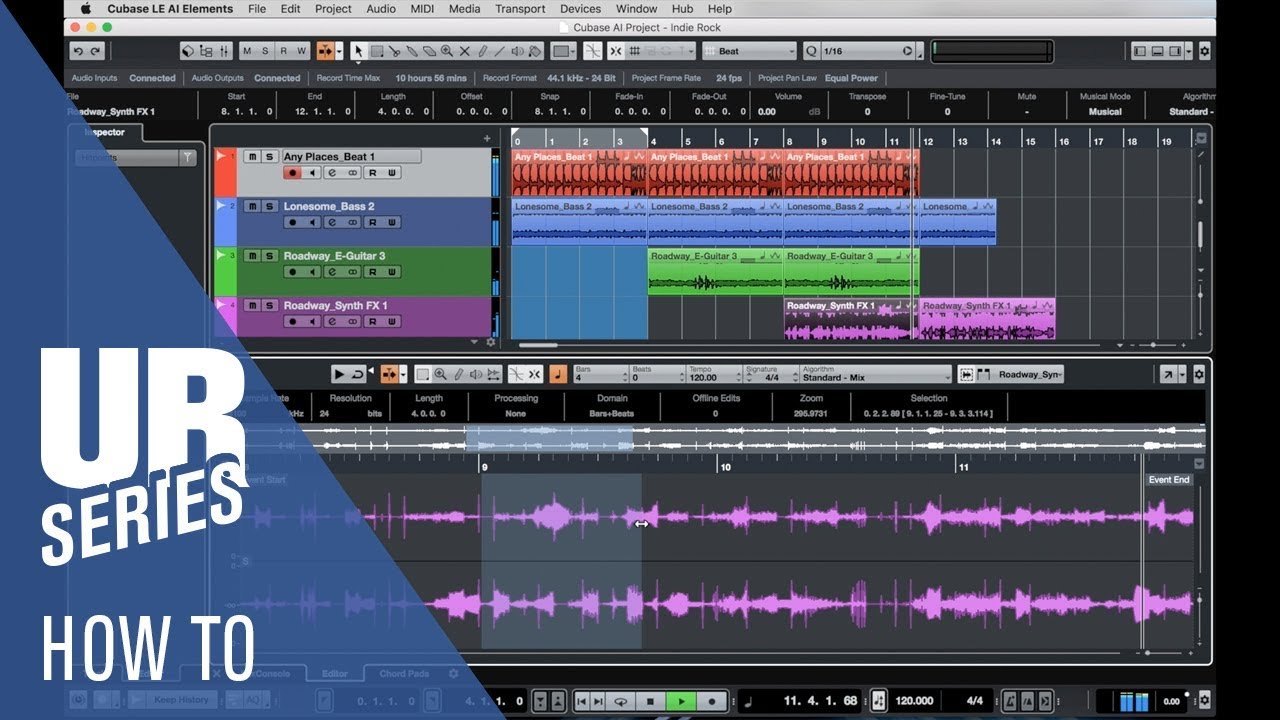Select the Glue tool
The width and height of the screenshot is (1280, 720).
(x=411, y=51)
